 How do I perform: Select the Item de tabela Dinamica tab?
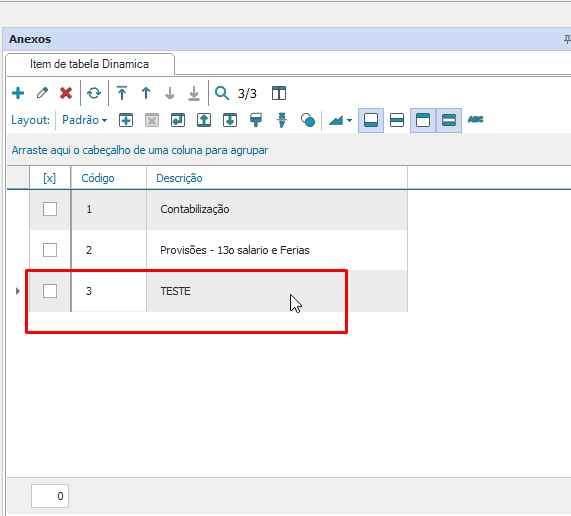coord(90,64)
